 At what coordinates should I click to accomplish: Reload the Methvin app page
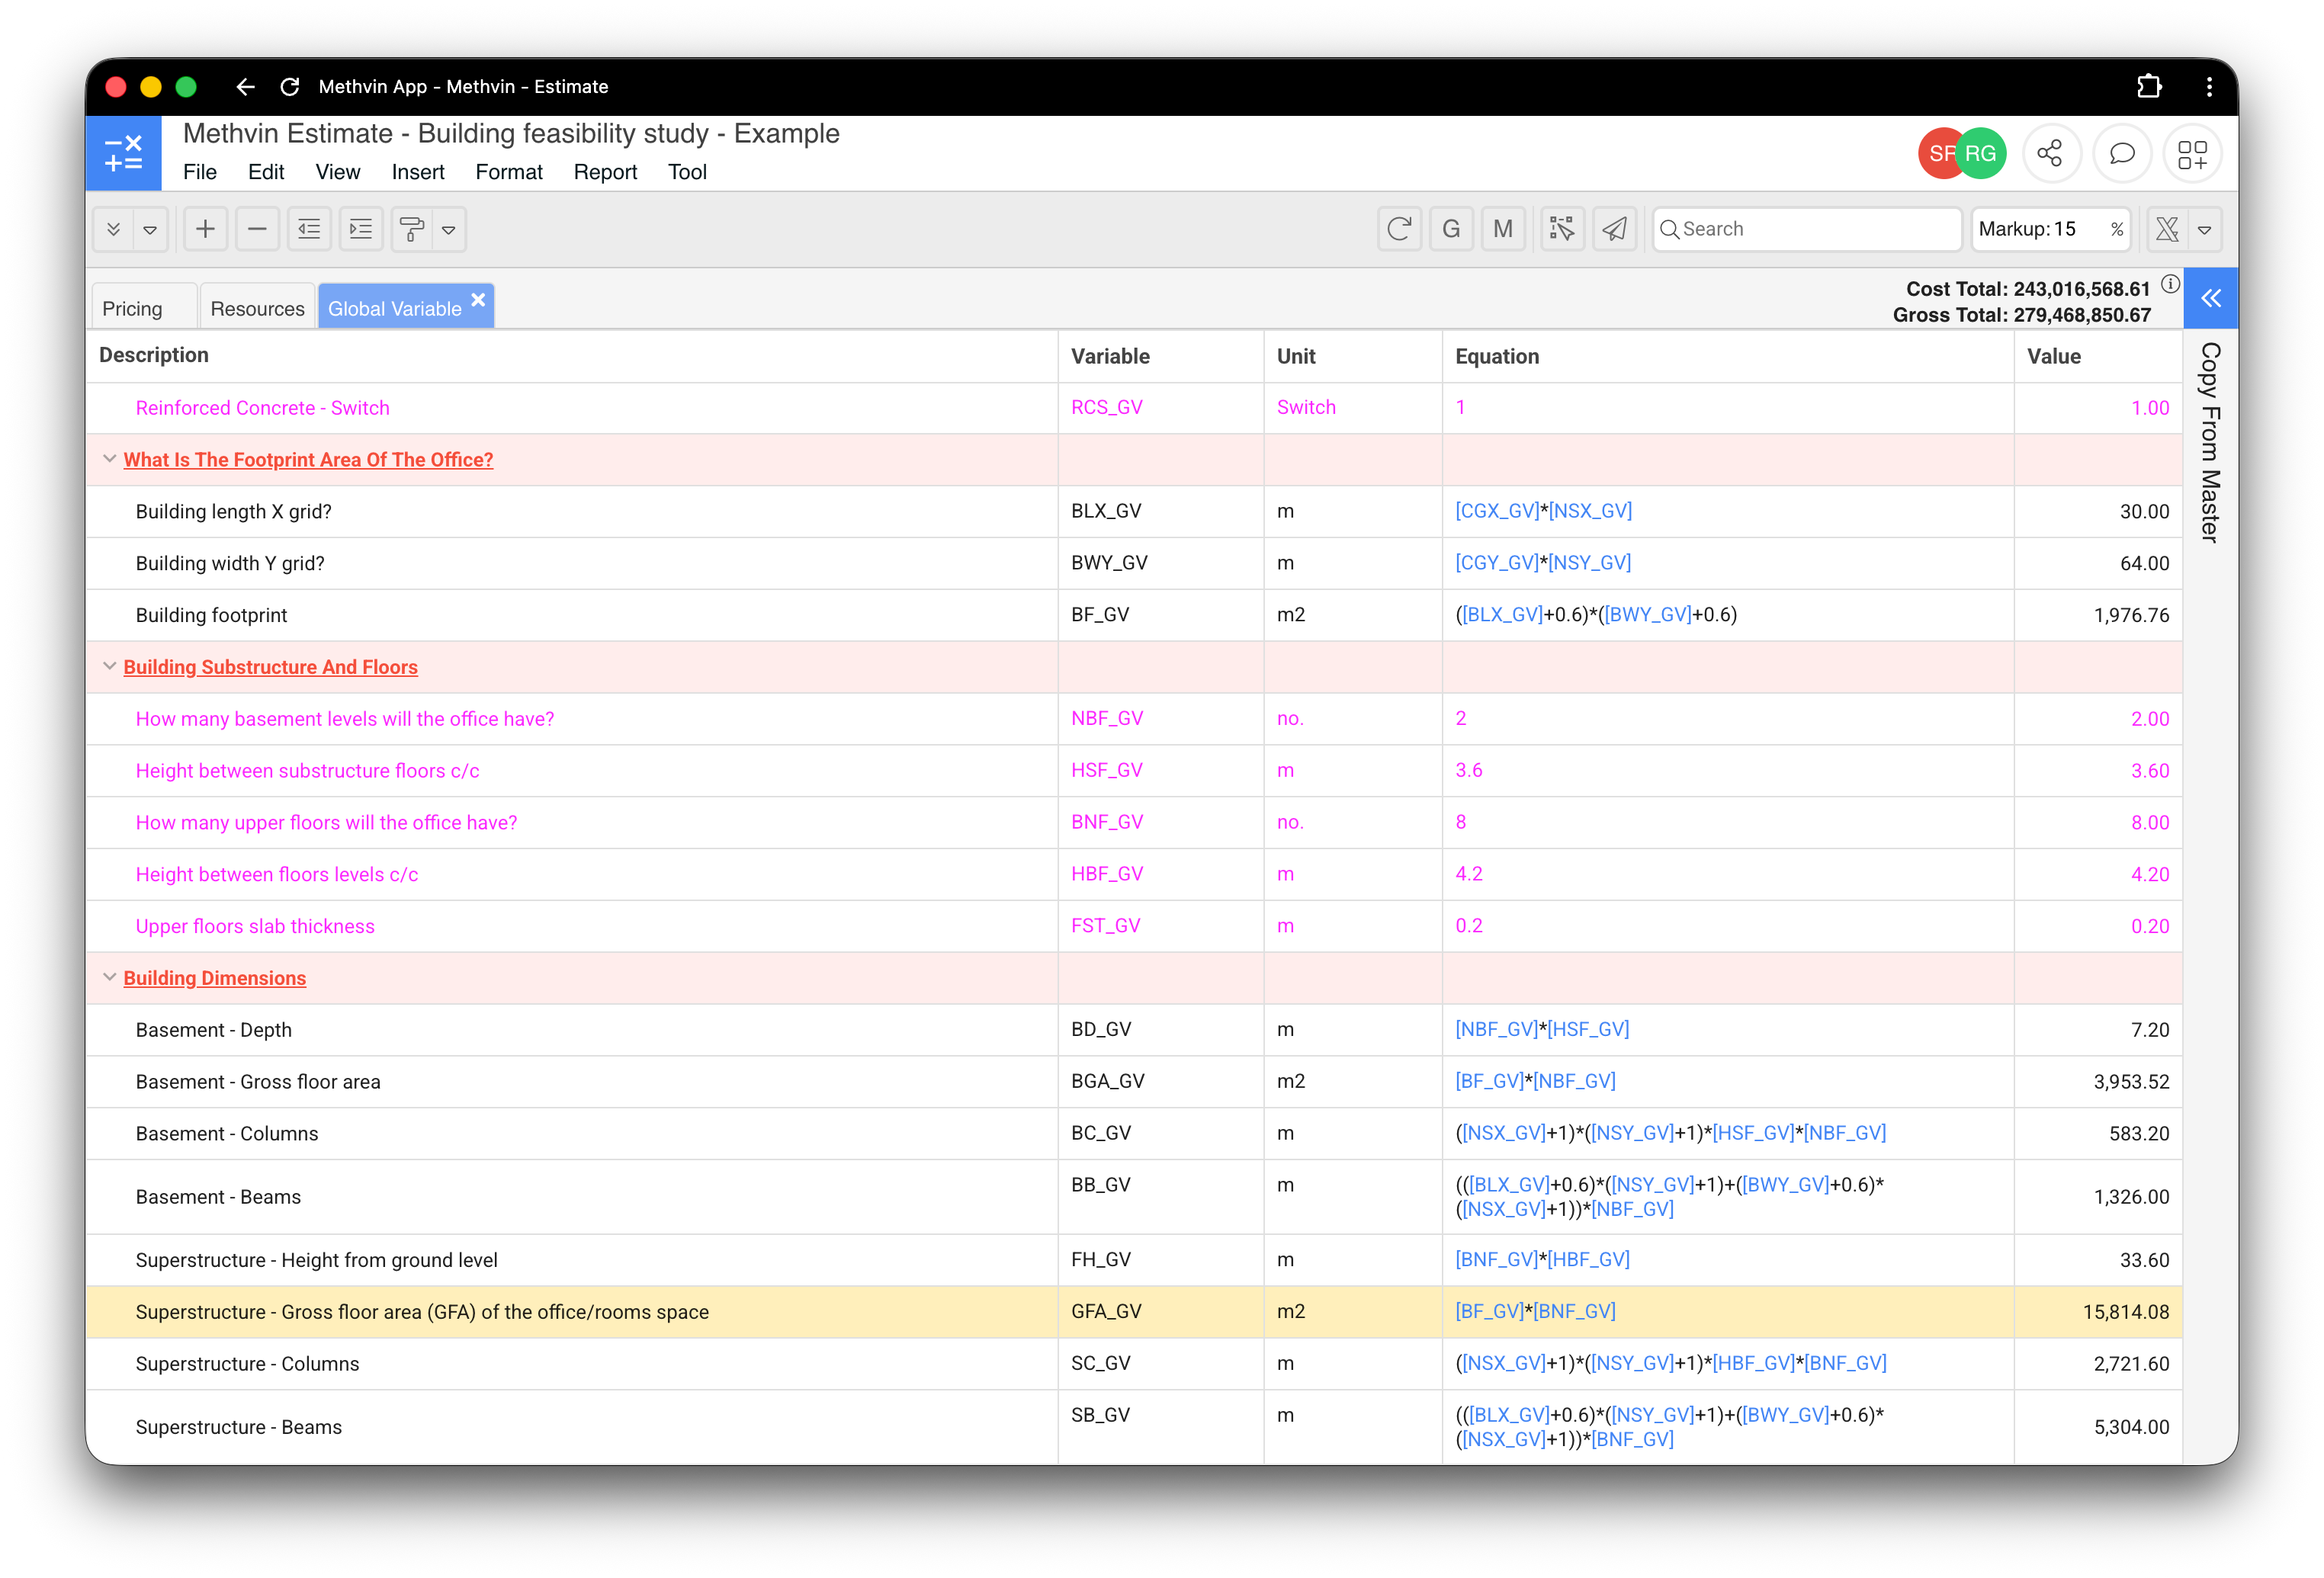[x=290, y=87]
